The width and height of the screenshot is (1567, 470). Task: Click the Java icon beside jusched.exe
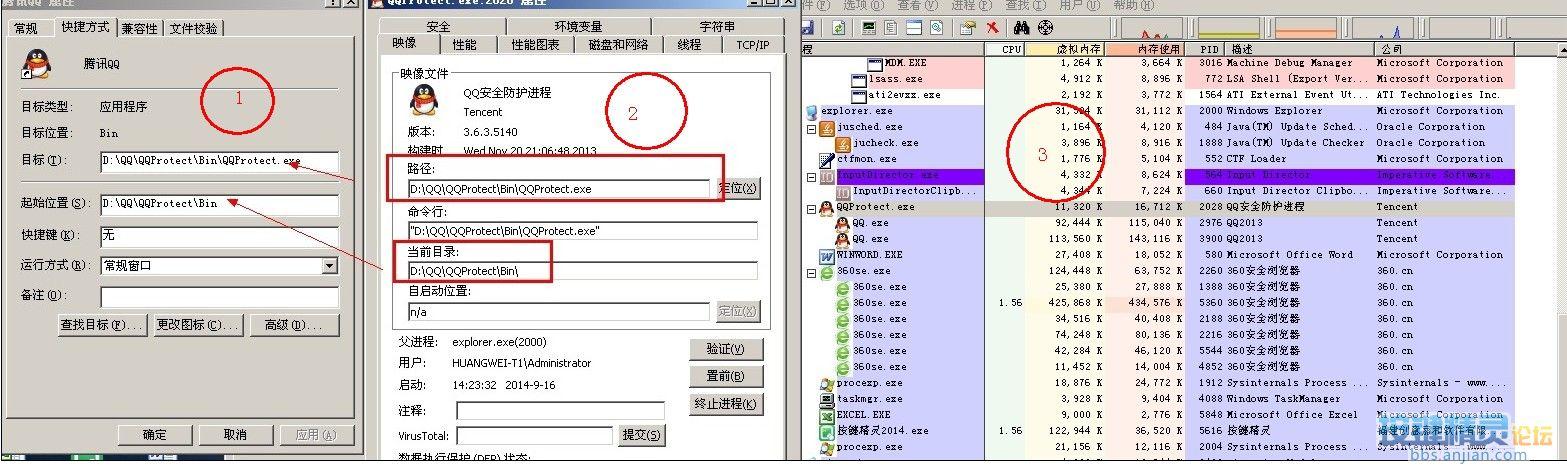[x=826, y=127]
